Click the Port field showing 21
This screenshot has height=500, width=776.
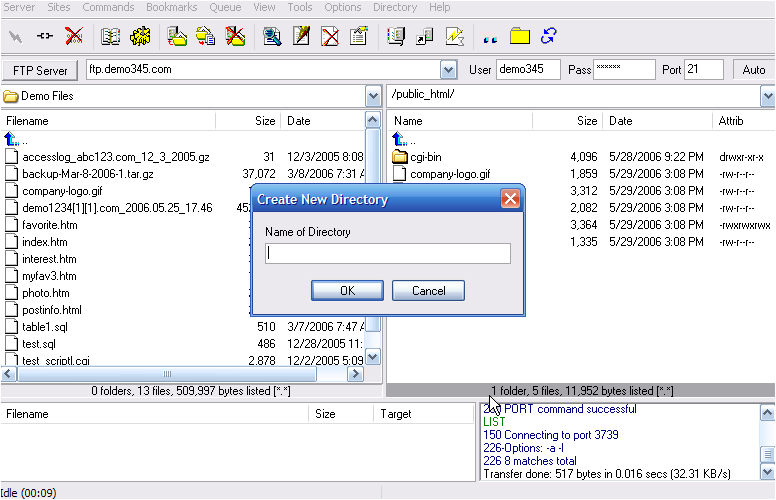pos(704,69)
